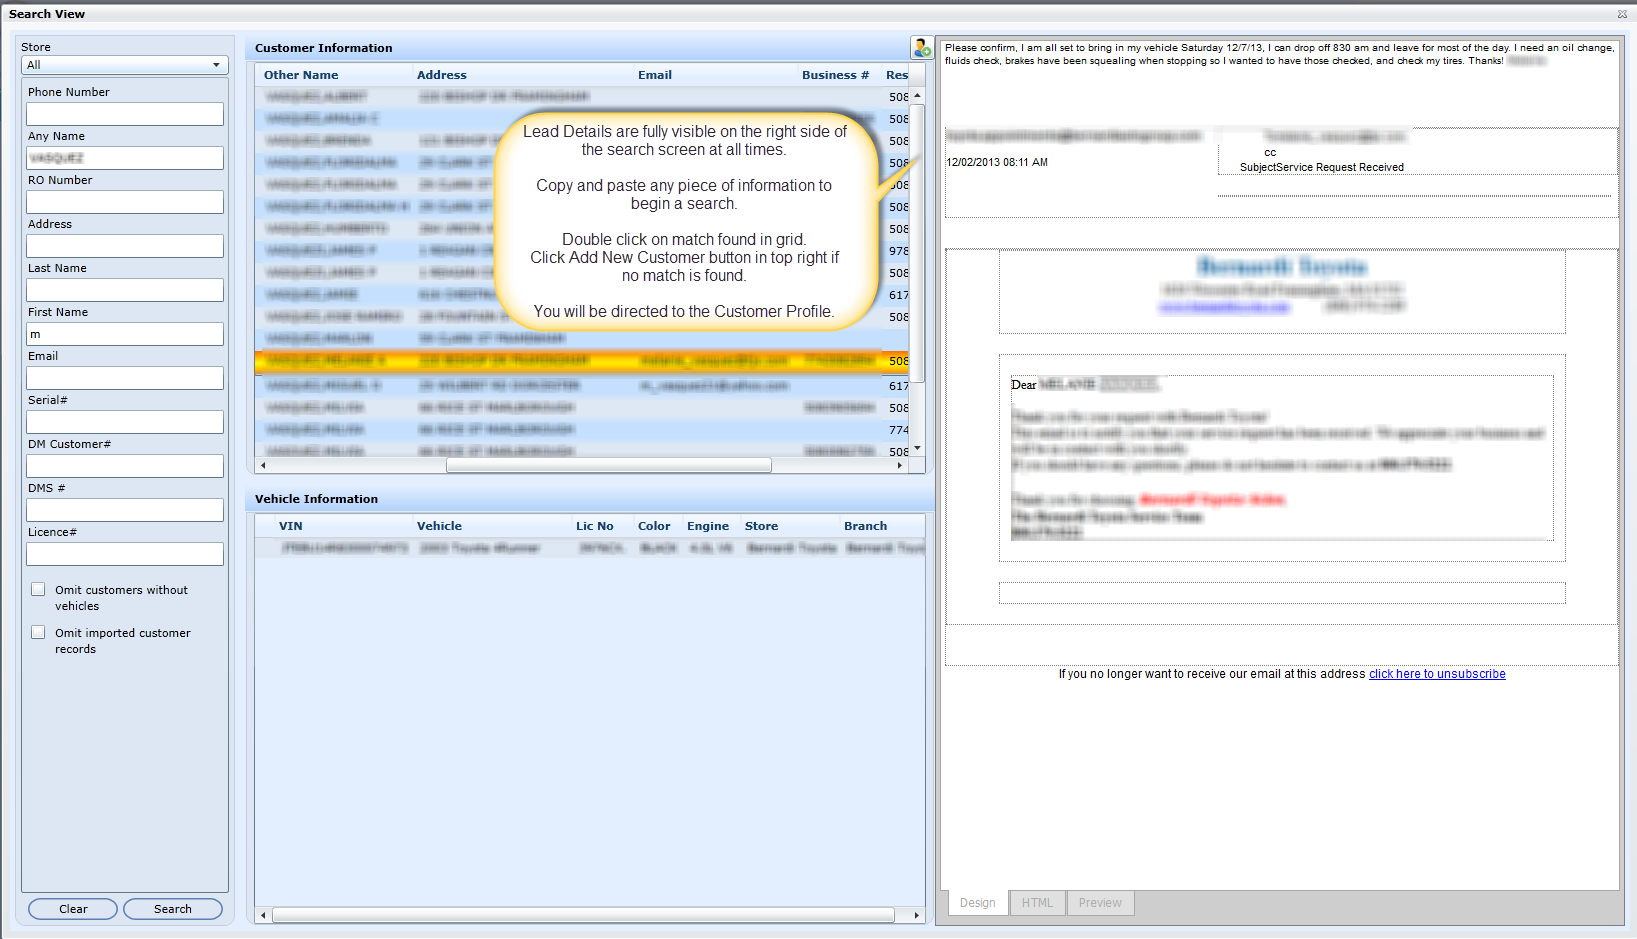Sort by Other Name column header
Screen dimensions: 1637x939
301,75
